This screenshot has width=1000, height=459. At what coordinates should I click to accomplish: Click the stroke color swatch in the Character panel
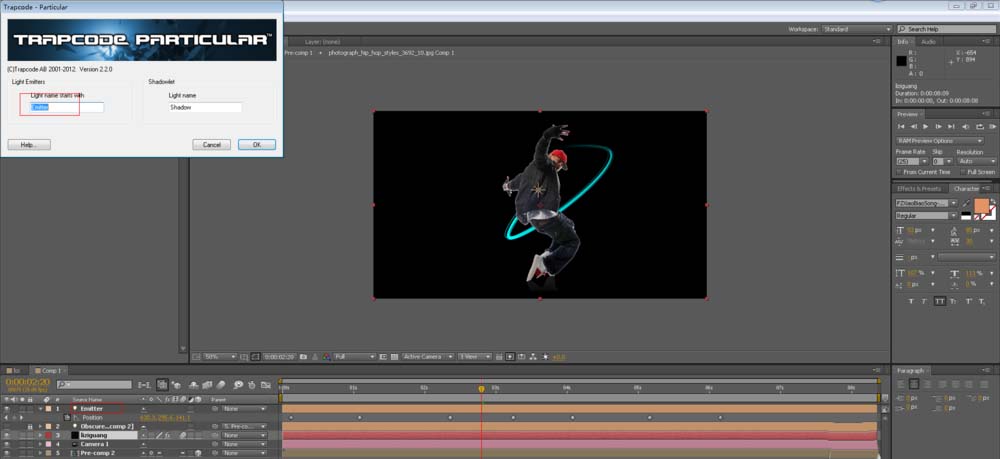(x=993, y=215)
